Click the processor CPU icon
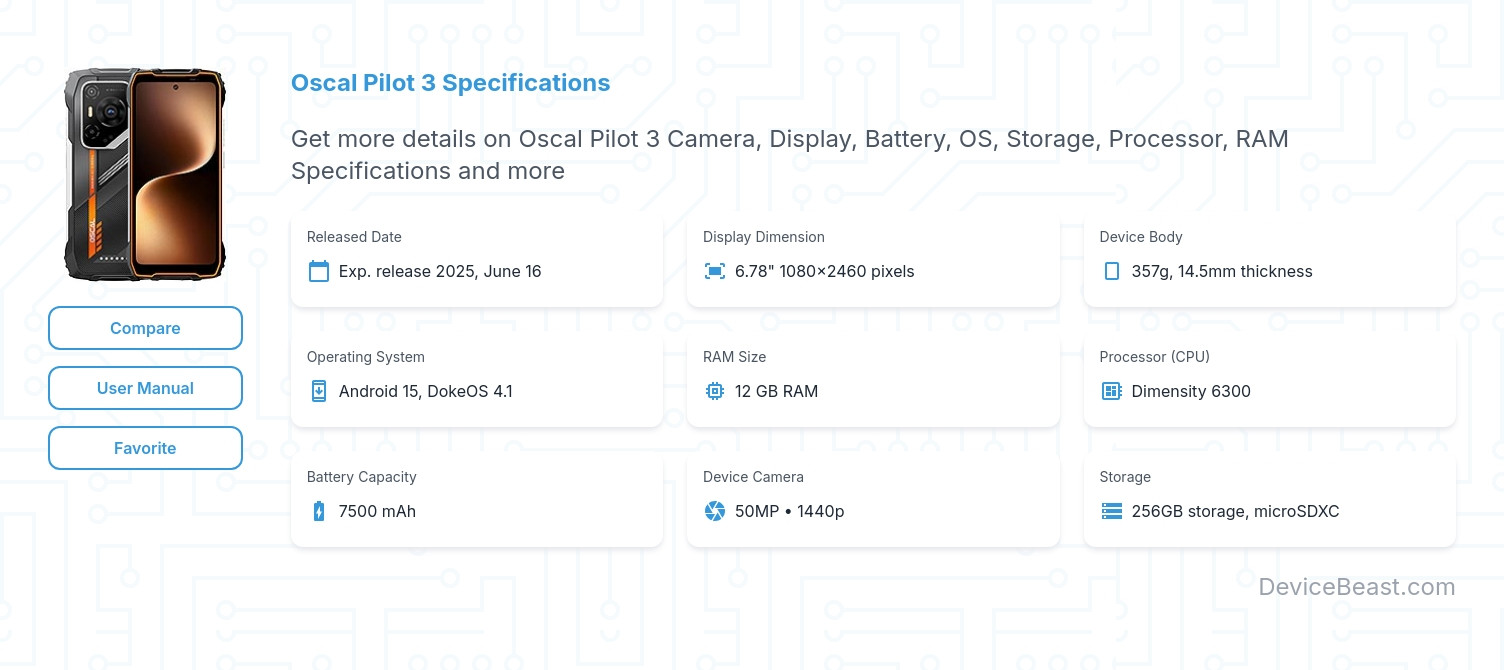The image size is (1504, 670). pos(1111,391)
